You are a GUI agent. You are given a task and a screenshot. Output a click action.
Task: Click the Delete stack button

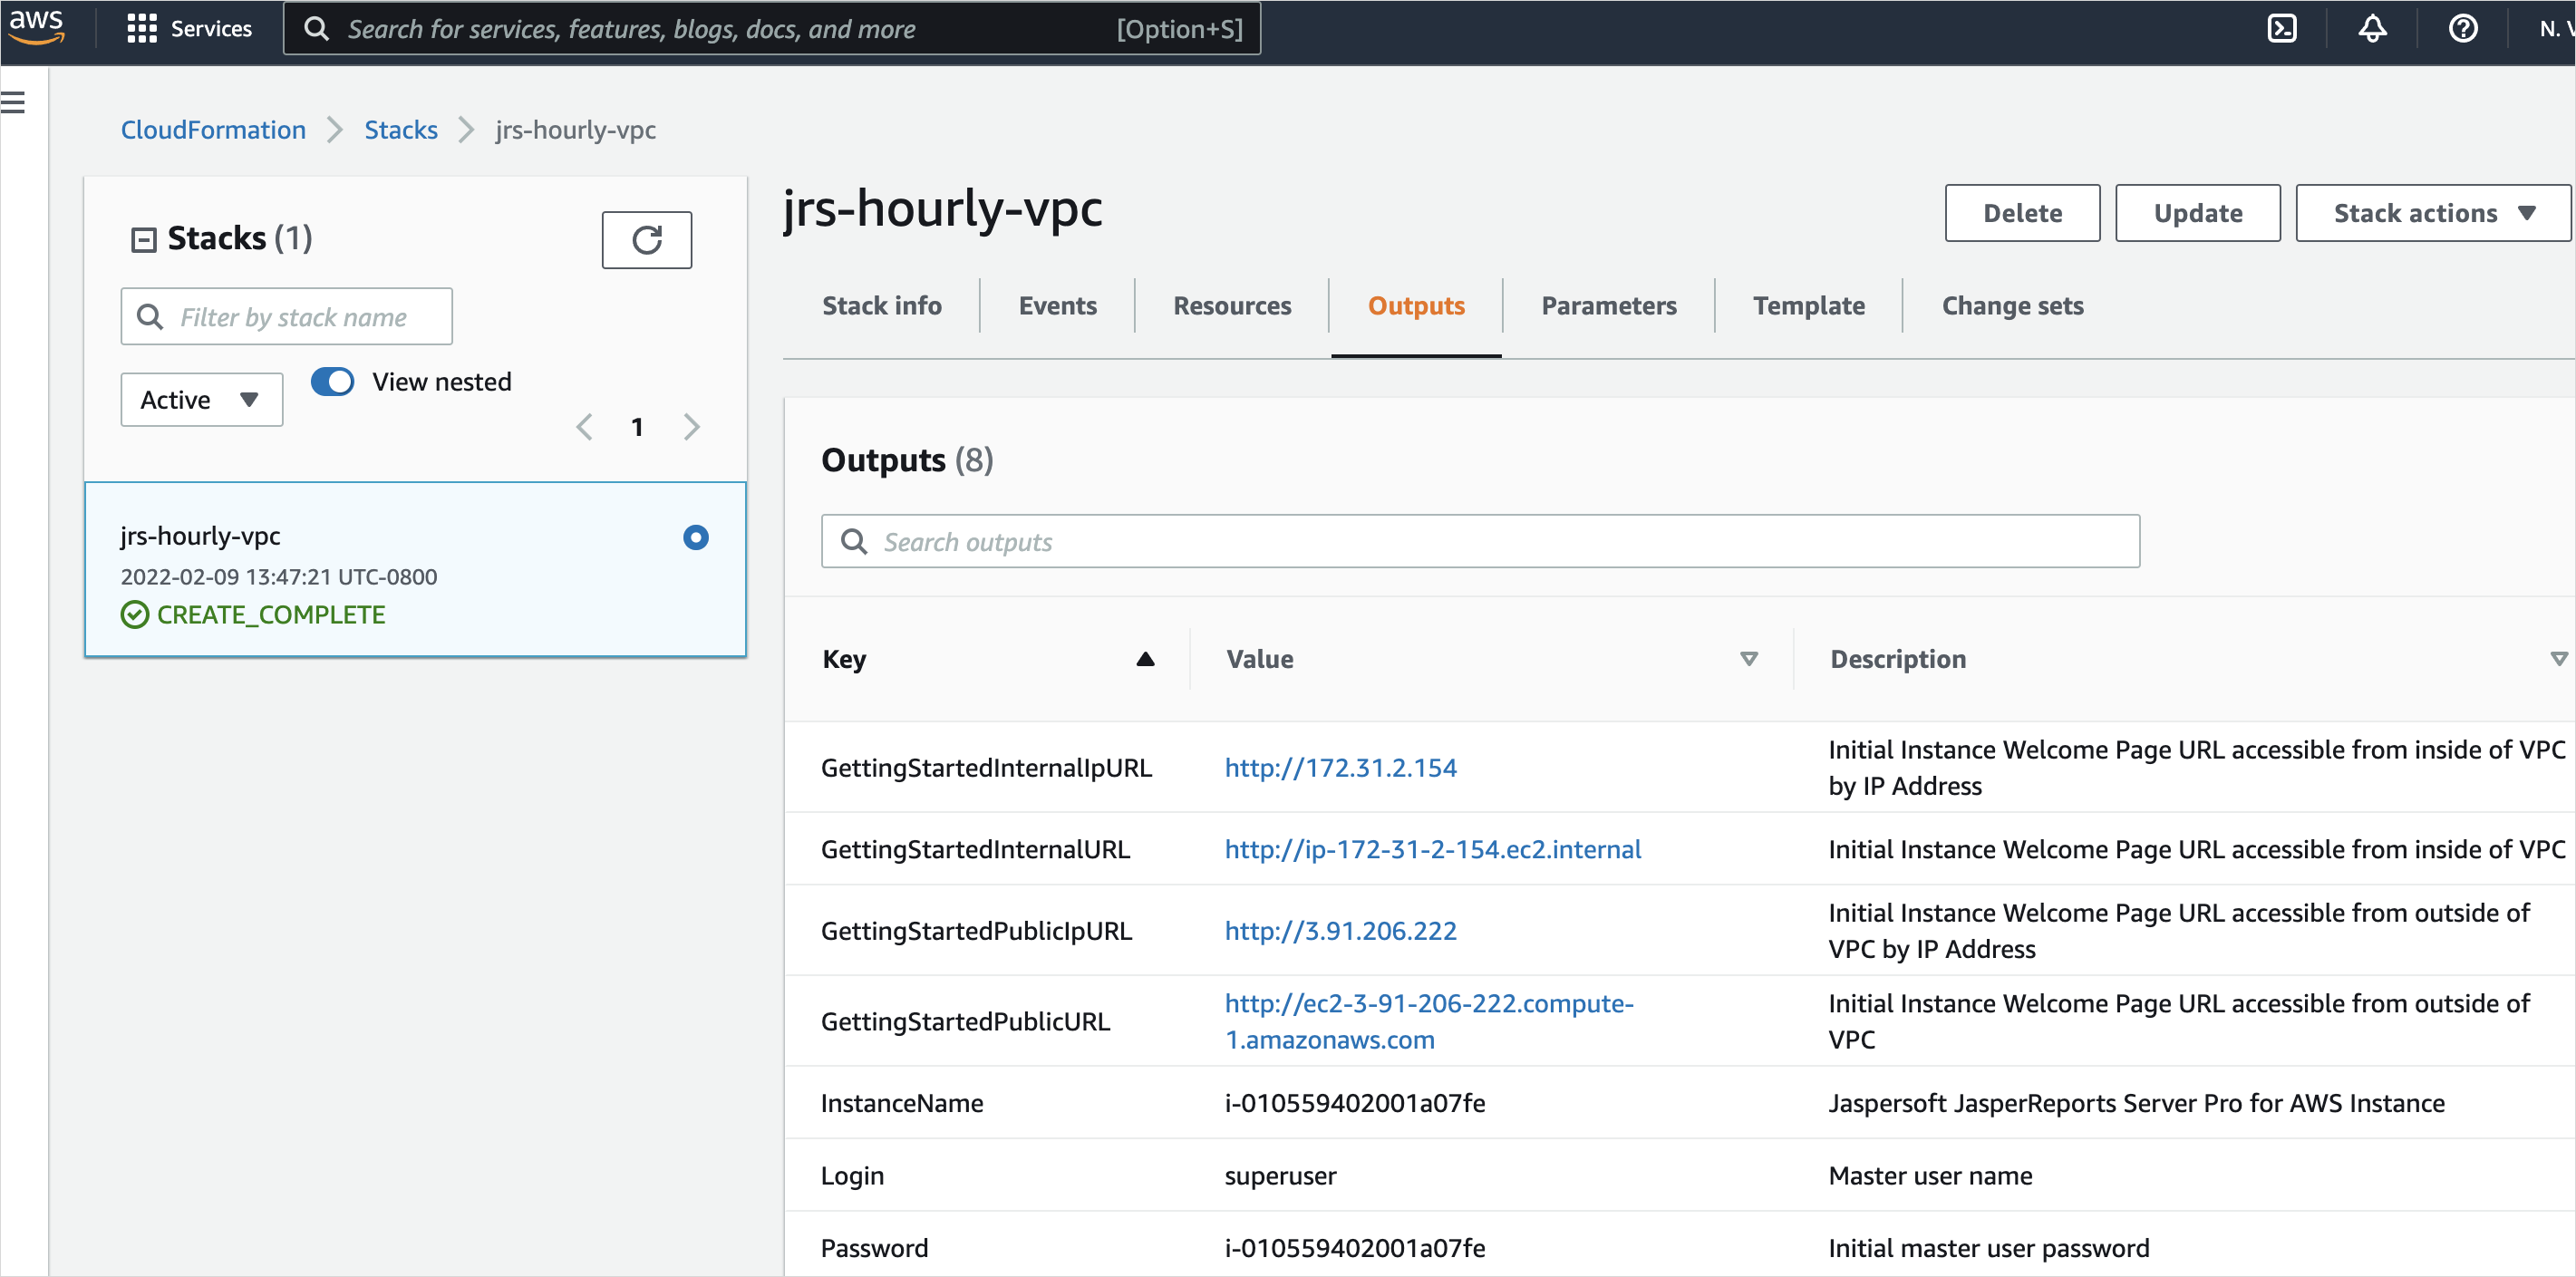[x=2022, y=213]
